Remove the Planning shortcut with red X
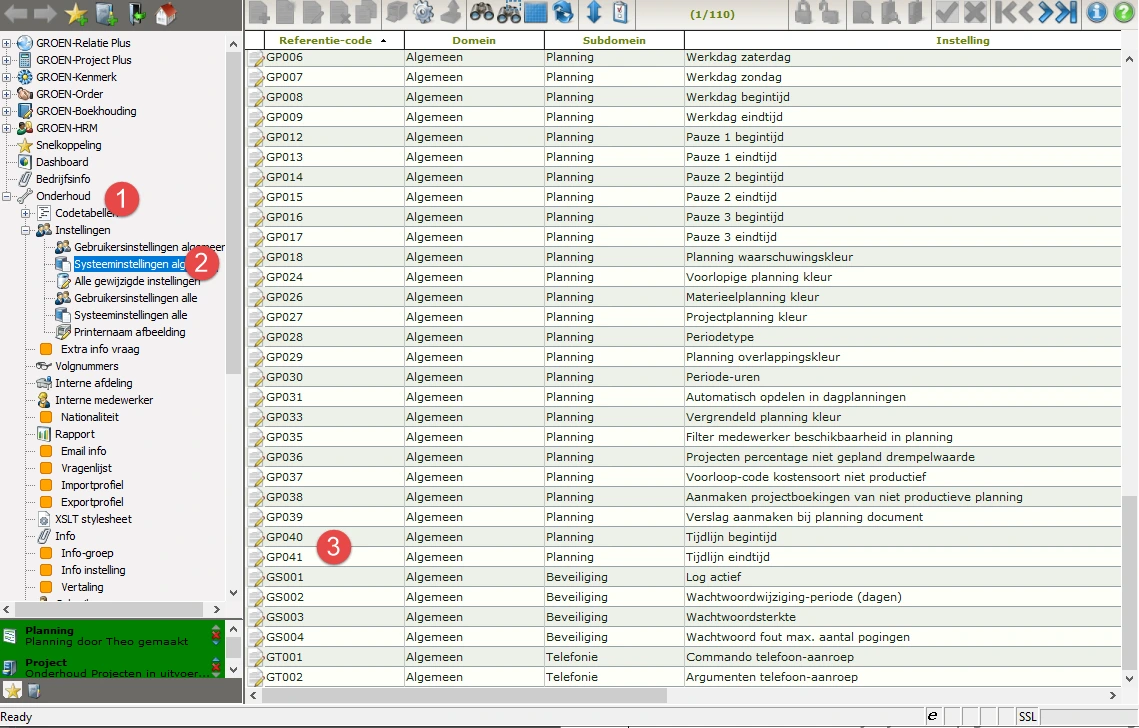 [x=216, y=636]
